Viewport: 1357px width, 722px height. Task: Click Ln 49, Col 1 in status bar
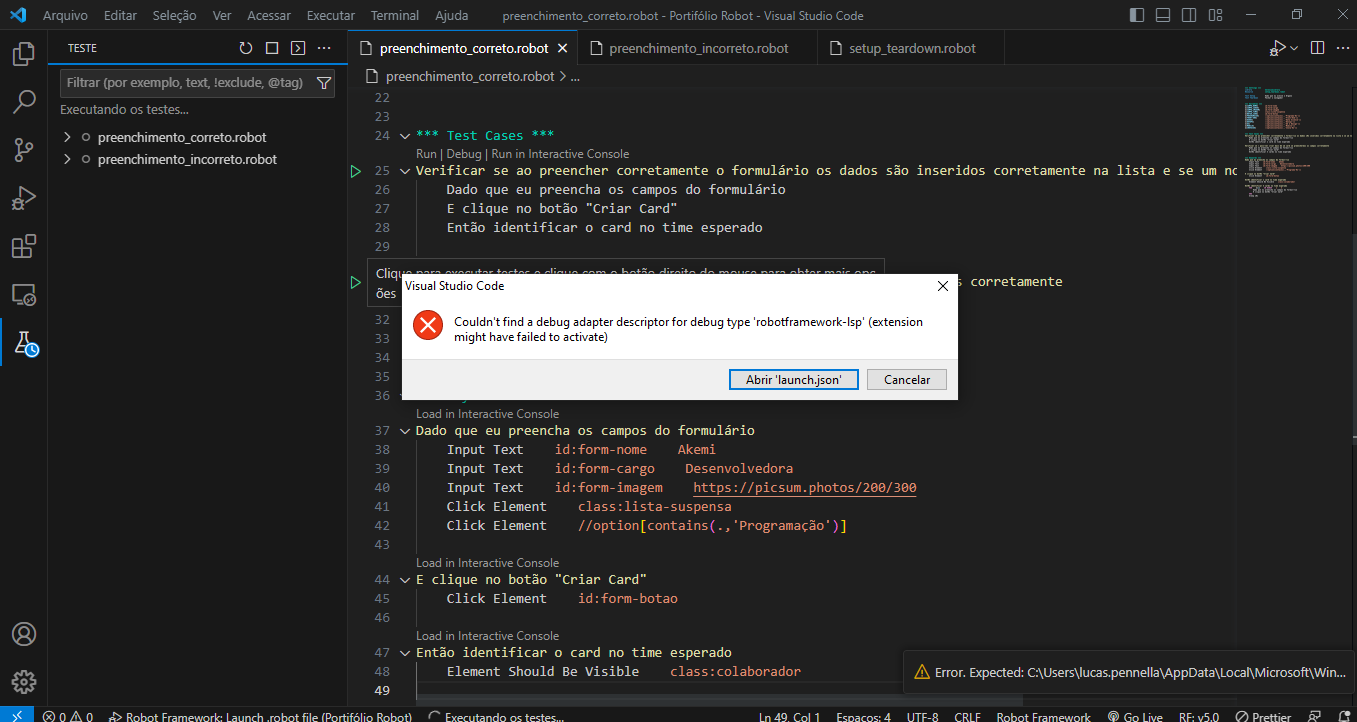click(x=790, y=717)
